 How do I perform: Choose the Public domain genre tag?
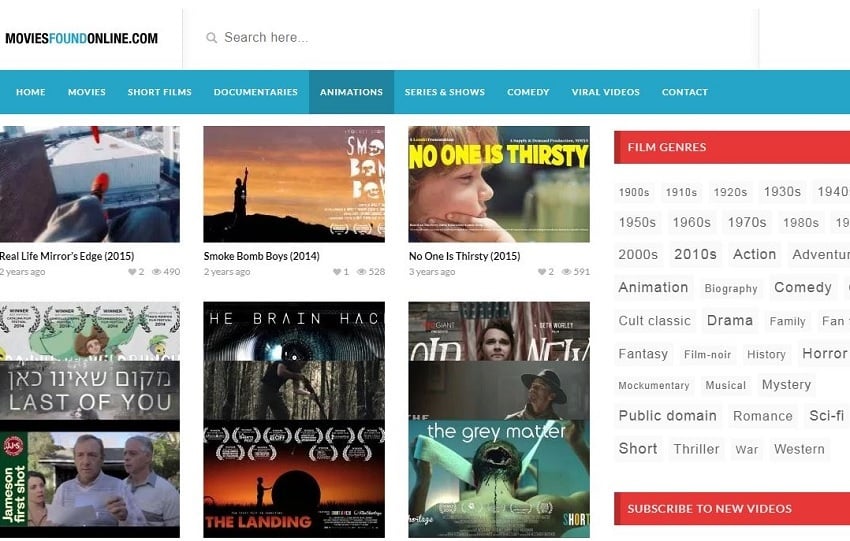click(x=667, y=416)
